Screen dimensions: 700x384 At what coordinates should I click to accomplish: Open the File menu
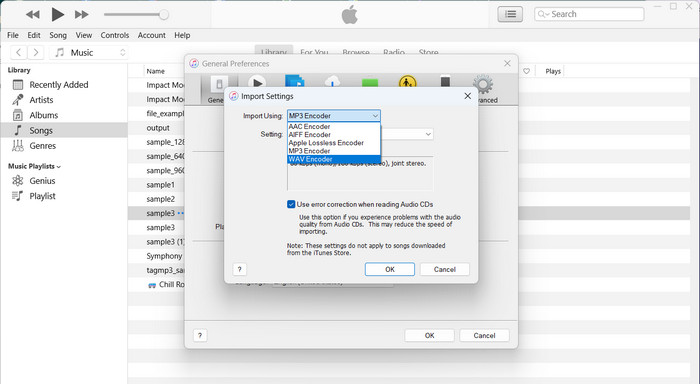[13, 35]
